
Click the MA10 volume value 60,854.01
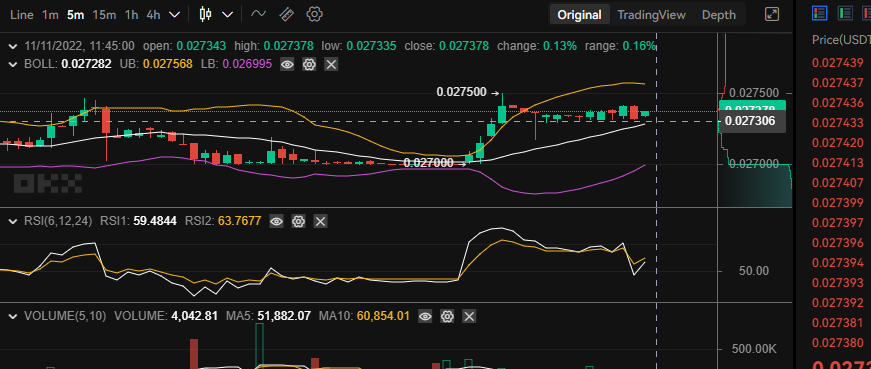pyautogui.click(x=383, y=317)
